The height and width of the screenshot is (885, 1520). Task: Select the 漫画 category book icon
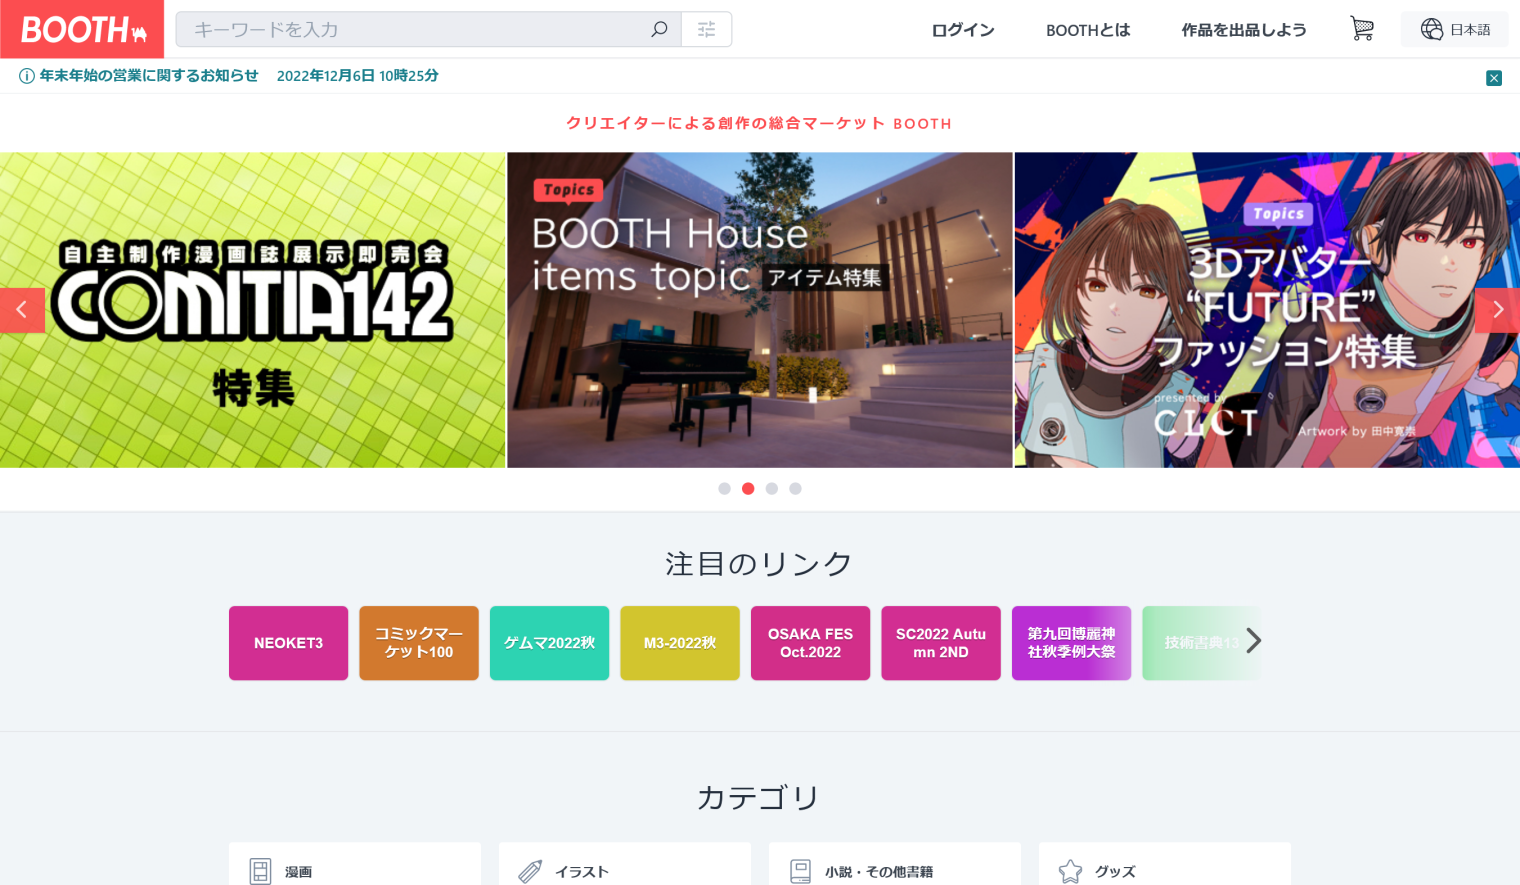pos(259,871)
